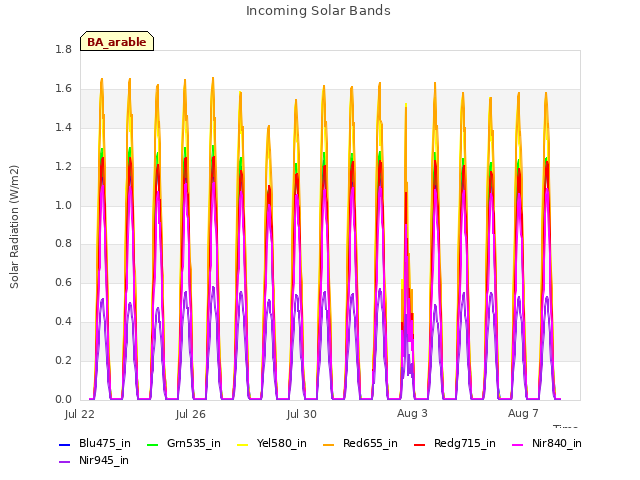Toggle Yel580_in legend entry
The height and width of the screenshot is (480, 640).
point(272,444)
